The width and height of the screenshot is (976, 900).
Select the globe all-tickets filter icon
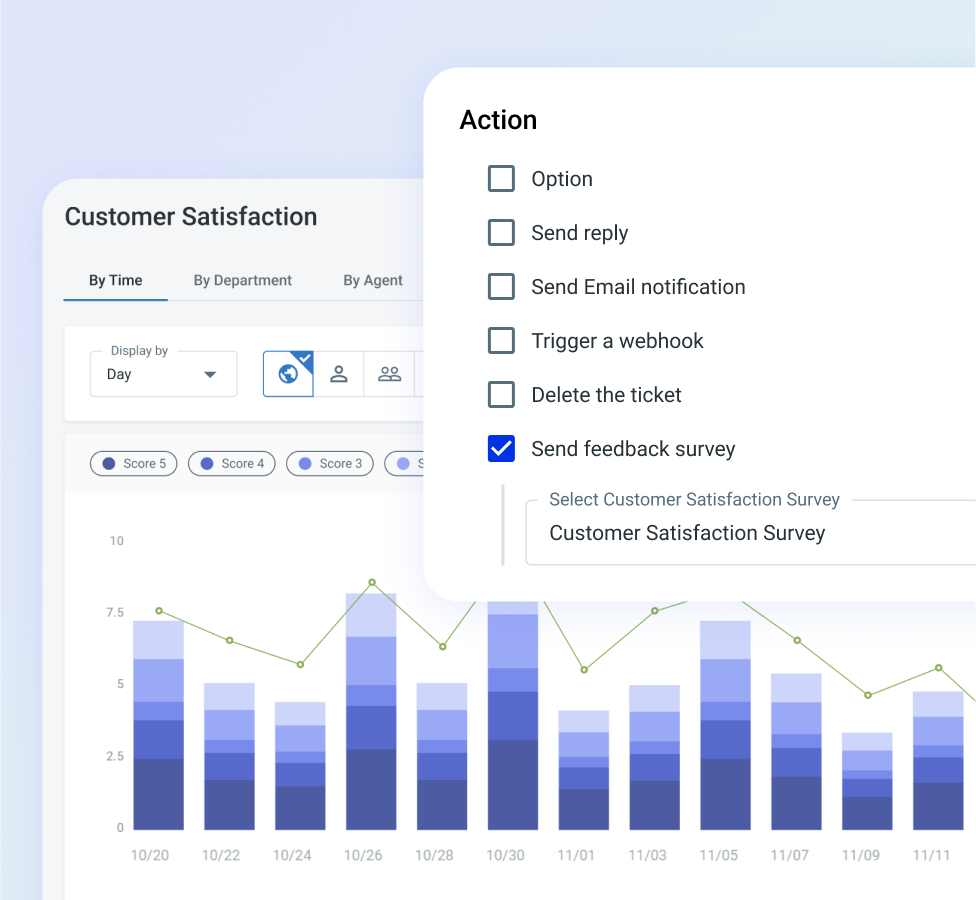[x=288, y=374]
